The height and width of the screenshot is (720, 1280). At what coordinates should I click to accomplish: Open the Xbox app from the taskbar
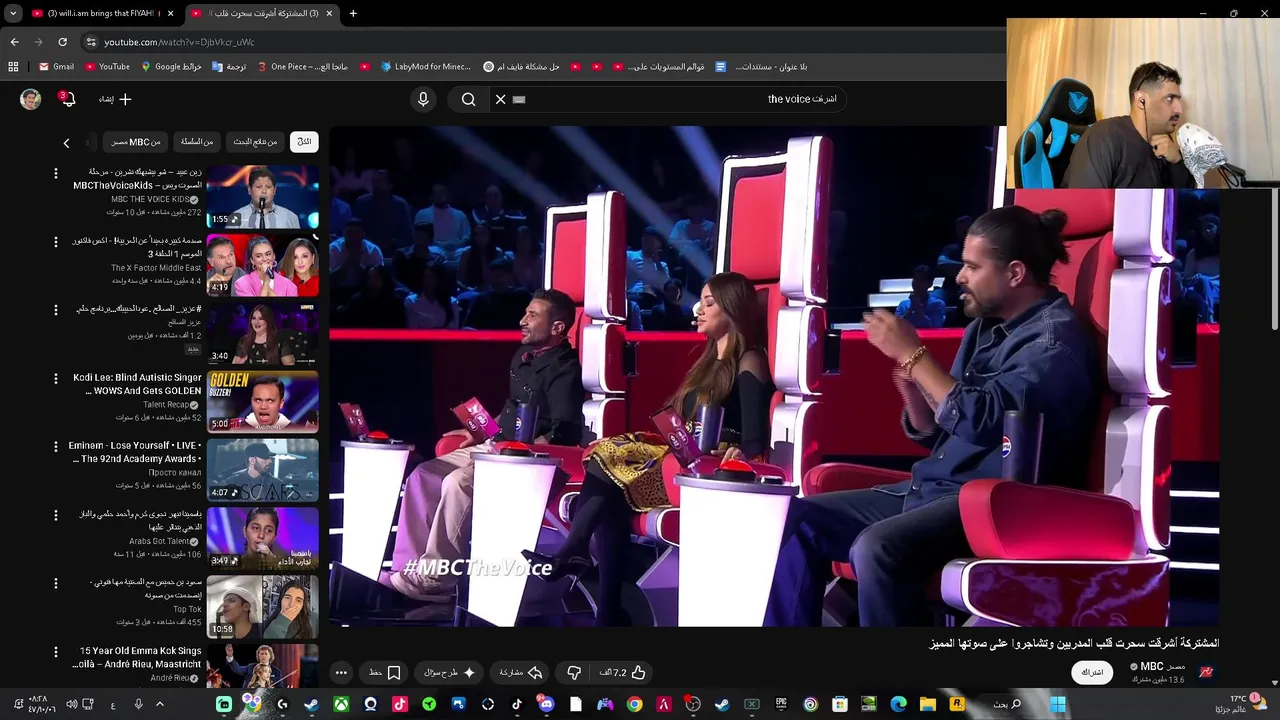click(341, 704)
